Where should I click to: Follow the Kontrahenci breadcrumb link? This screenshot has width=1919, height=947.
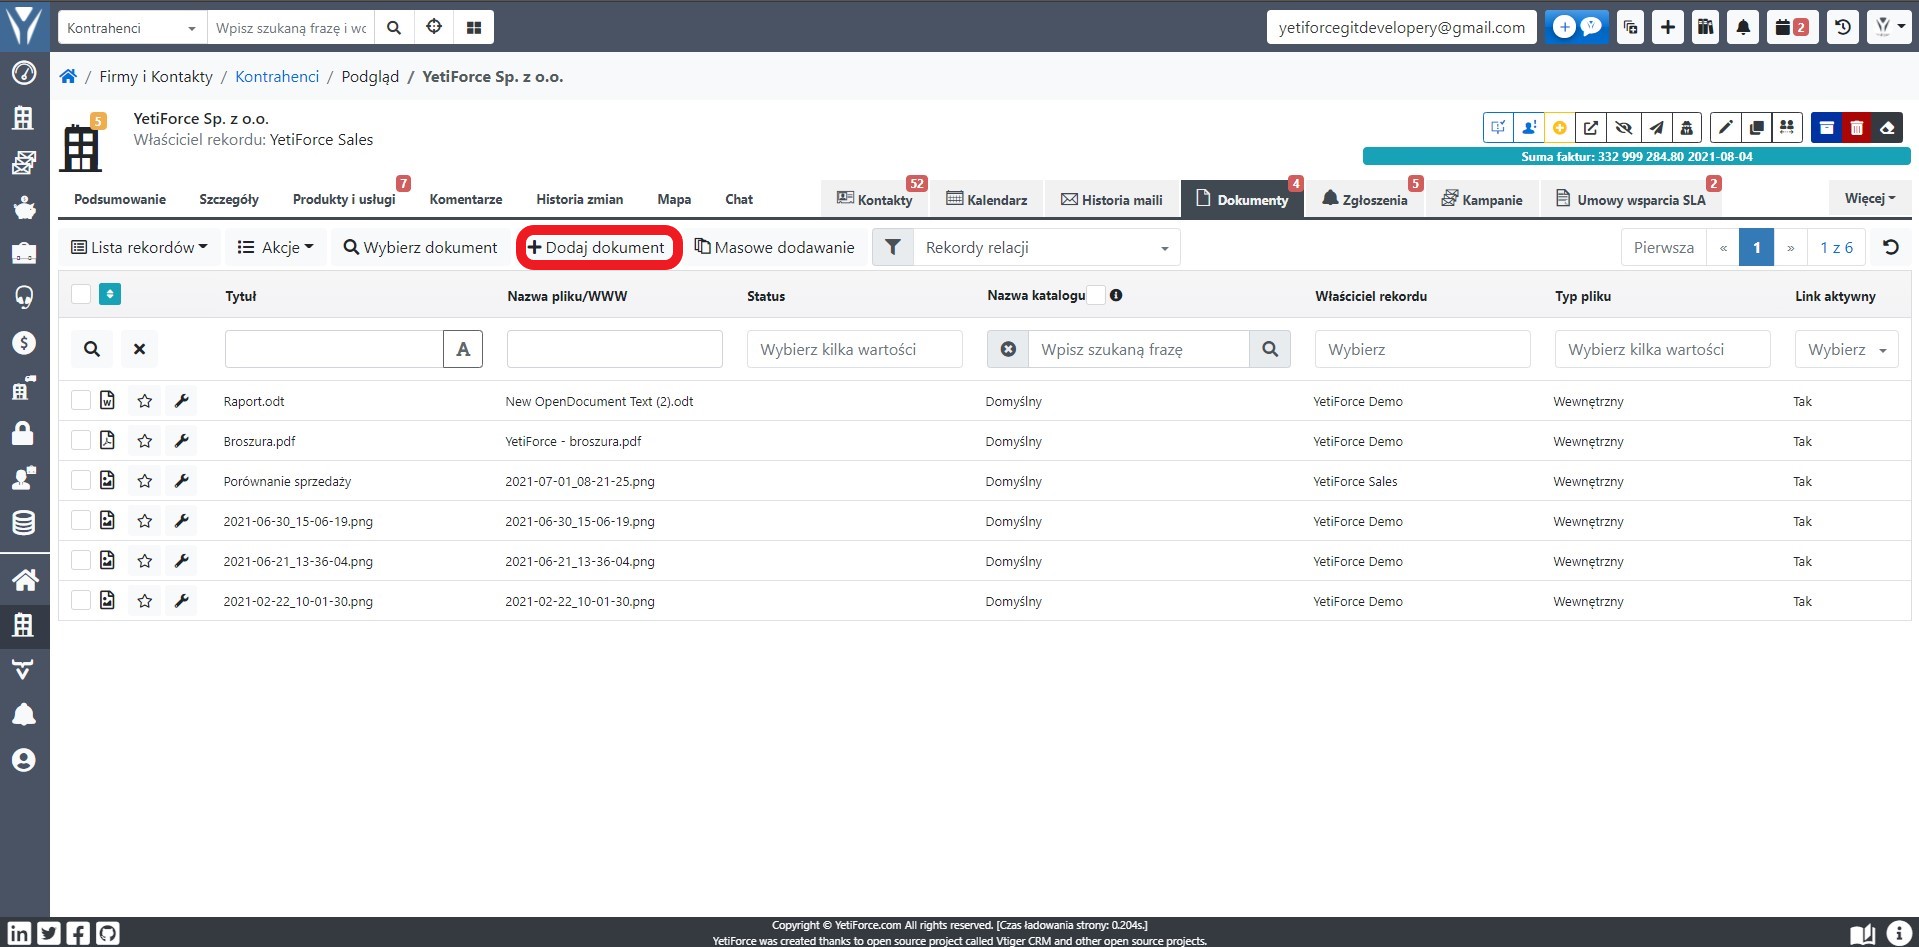(277, 77)
